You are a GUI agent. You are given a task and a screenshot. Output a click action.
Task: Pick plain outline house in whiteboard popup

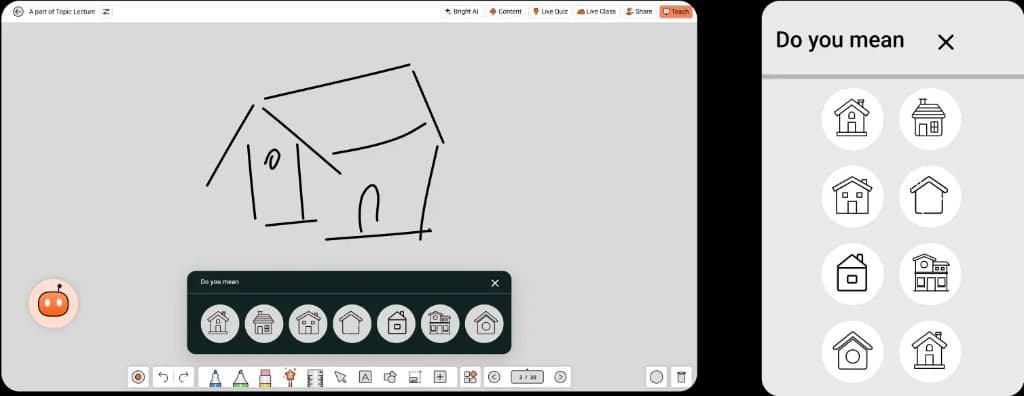pos(352,323)
